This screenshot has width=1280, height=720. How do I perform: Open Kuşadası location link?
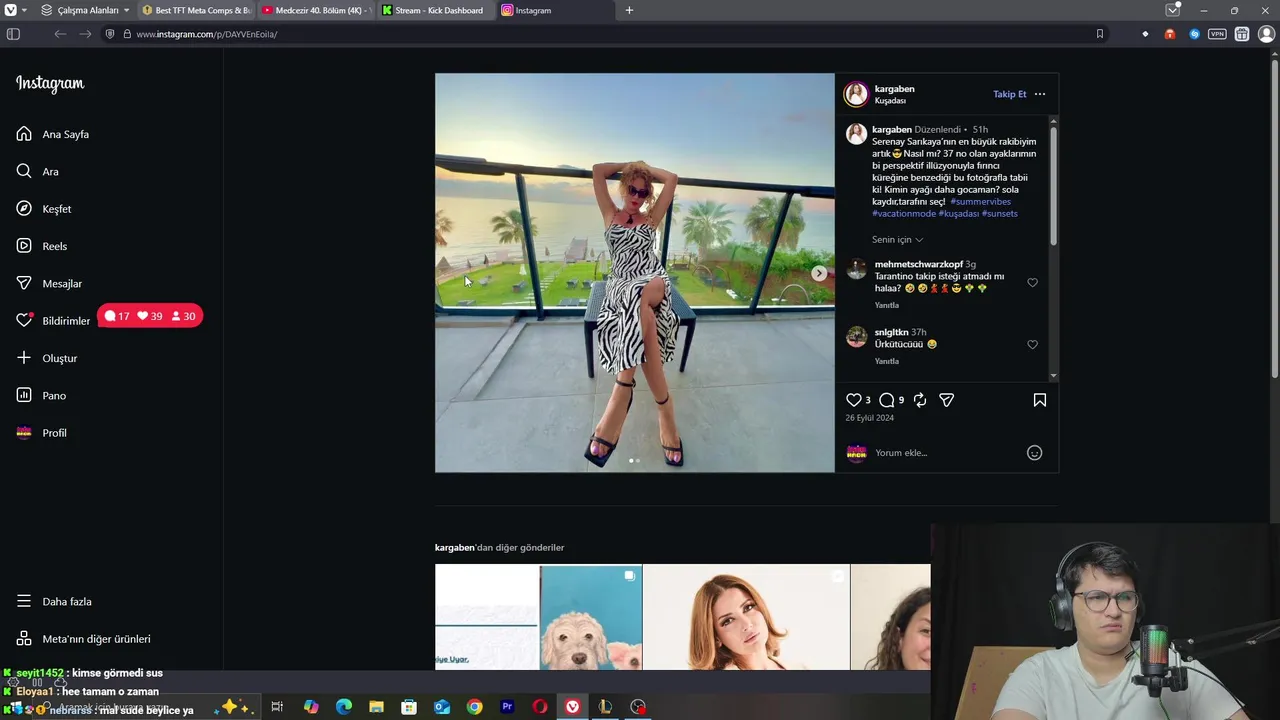(890, 101)
